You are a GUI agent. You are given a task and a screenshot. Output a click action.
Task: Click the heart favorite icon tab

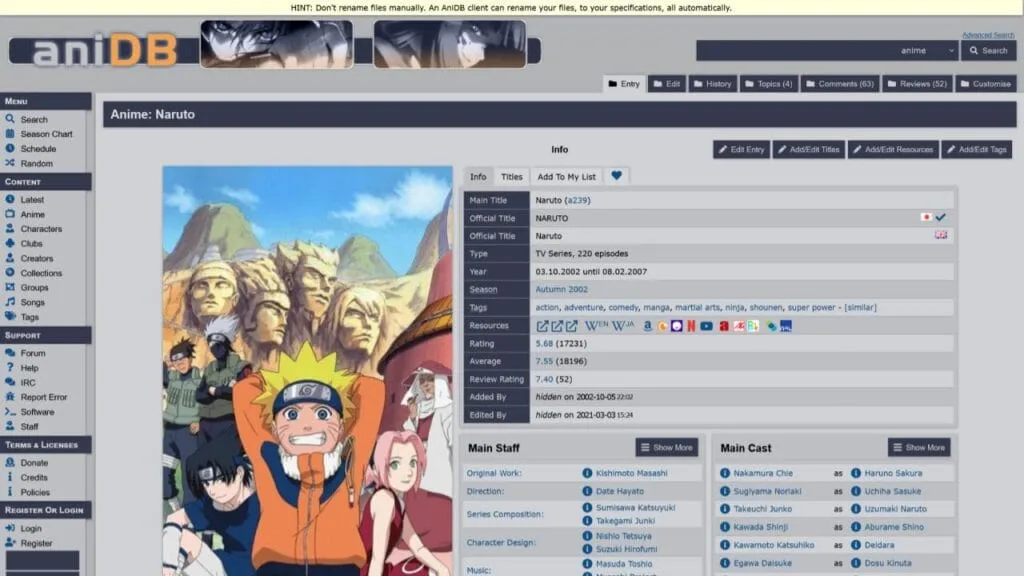point(616,176)
